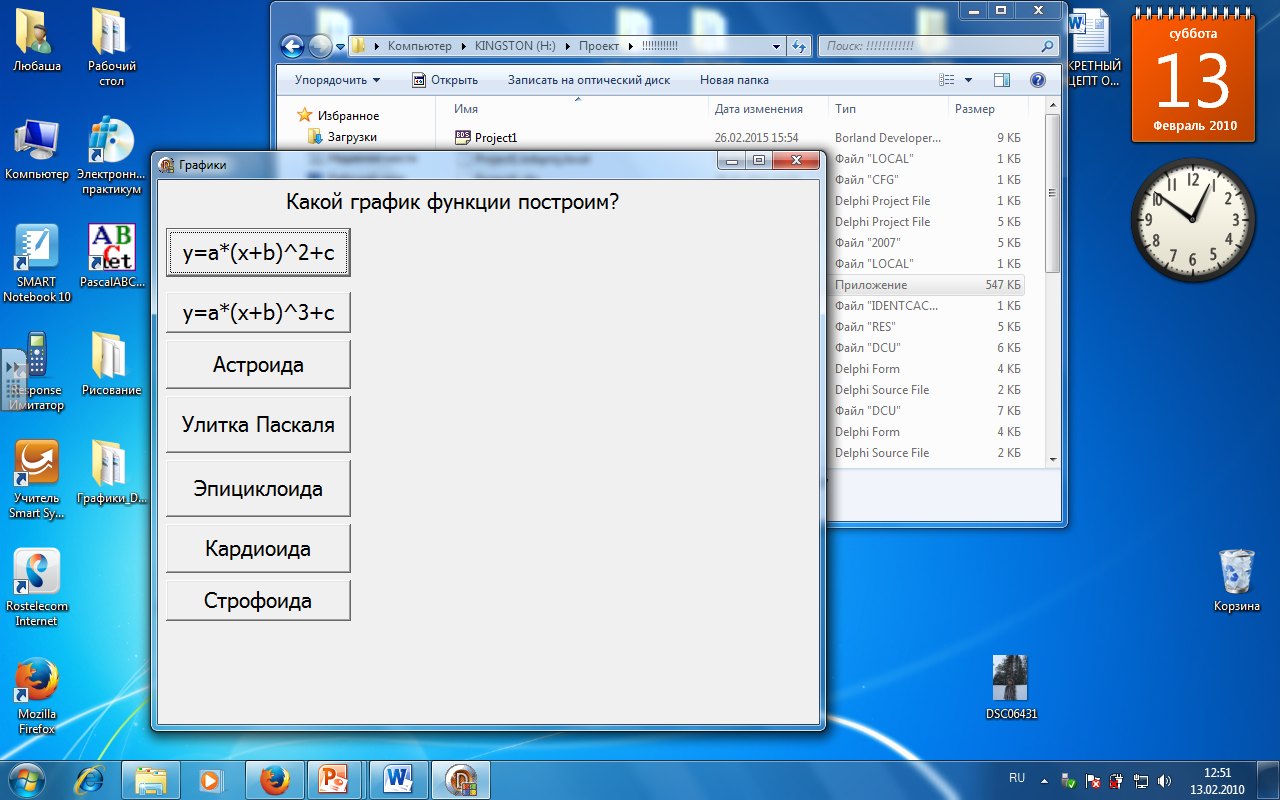
Task: Open recent locations dropdown next to forward arrow
Action: click(340, 46)
